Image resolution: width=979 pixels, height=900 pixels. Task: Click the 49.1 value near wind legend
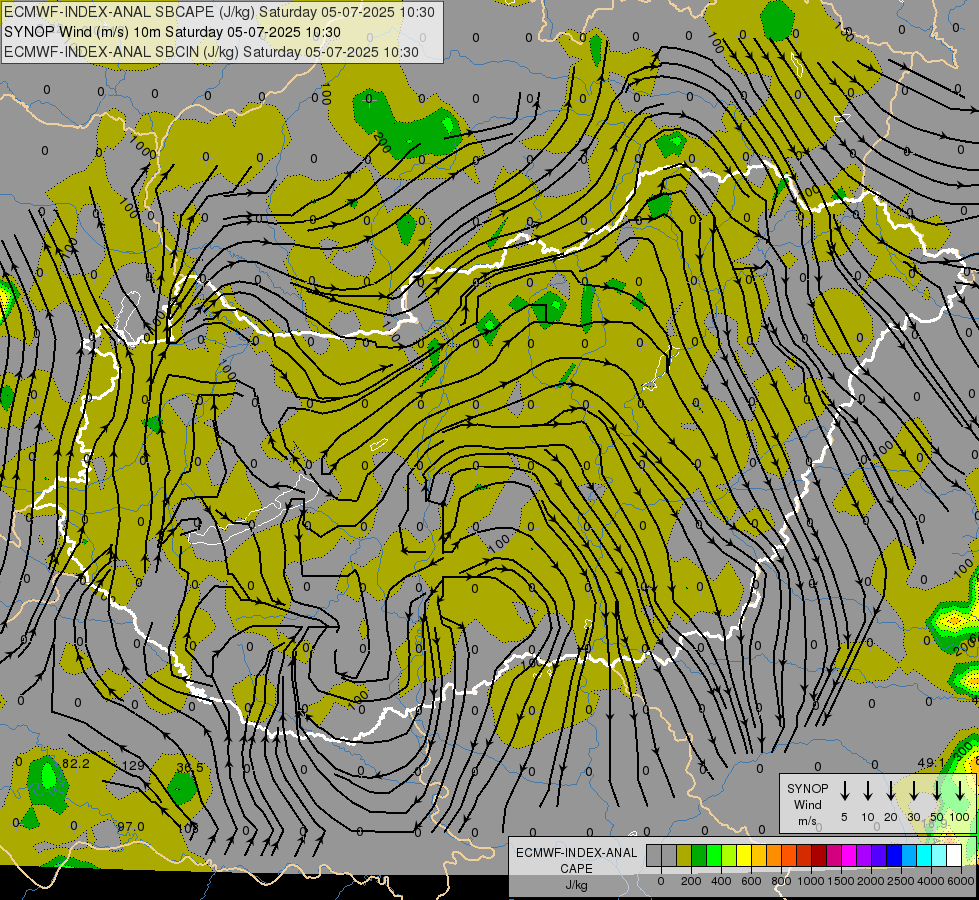[x=931, y=763]
